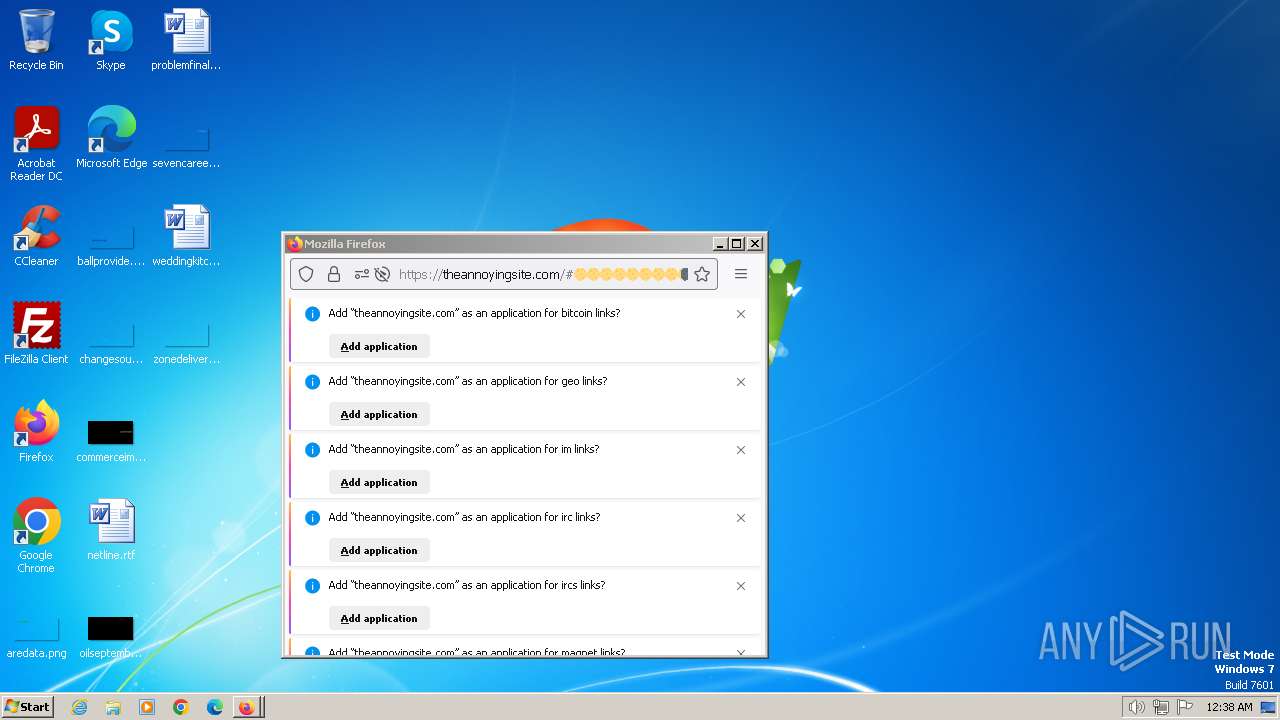Add application for ircs links
1280x720 pixels.
coord(379,618)
